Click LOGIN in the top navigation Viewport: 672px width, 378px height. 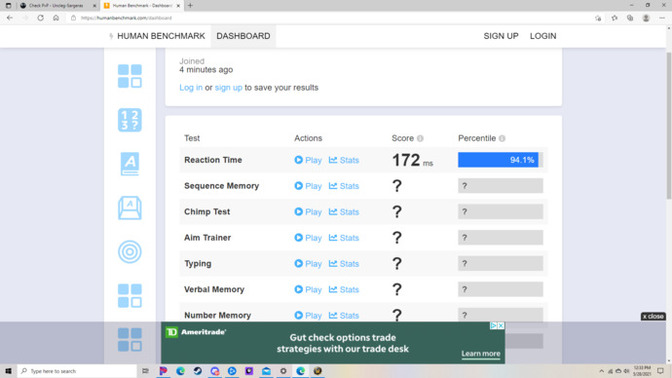pyautogui.click(x=543, y=36)
